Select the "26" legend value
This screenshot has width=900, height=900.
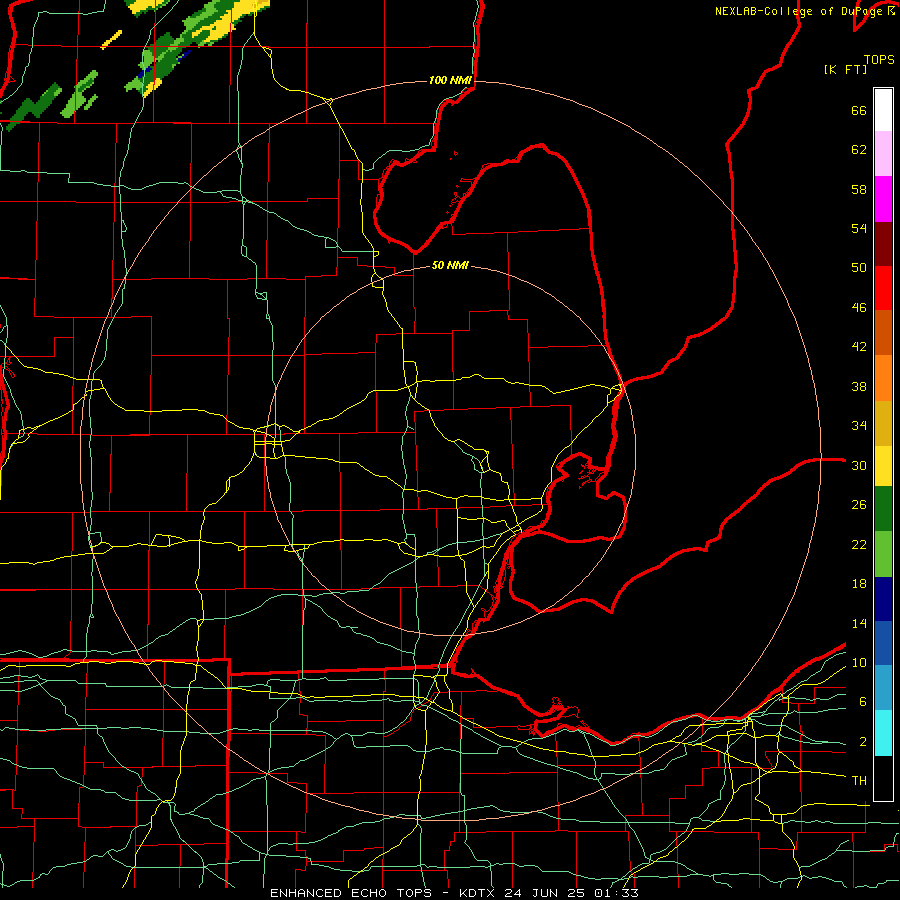(859, 505)
